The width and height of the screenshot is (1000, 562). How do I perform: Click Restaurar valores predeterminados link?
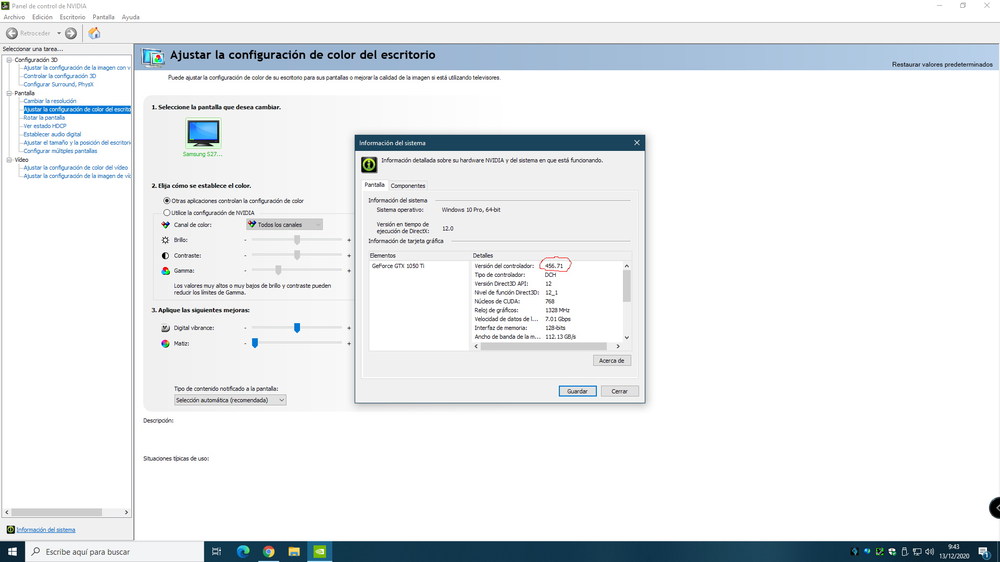(x=942, y=64)
